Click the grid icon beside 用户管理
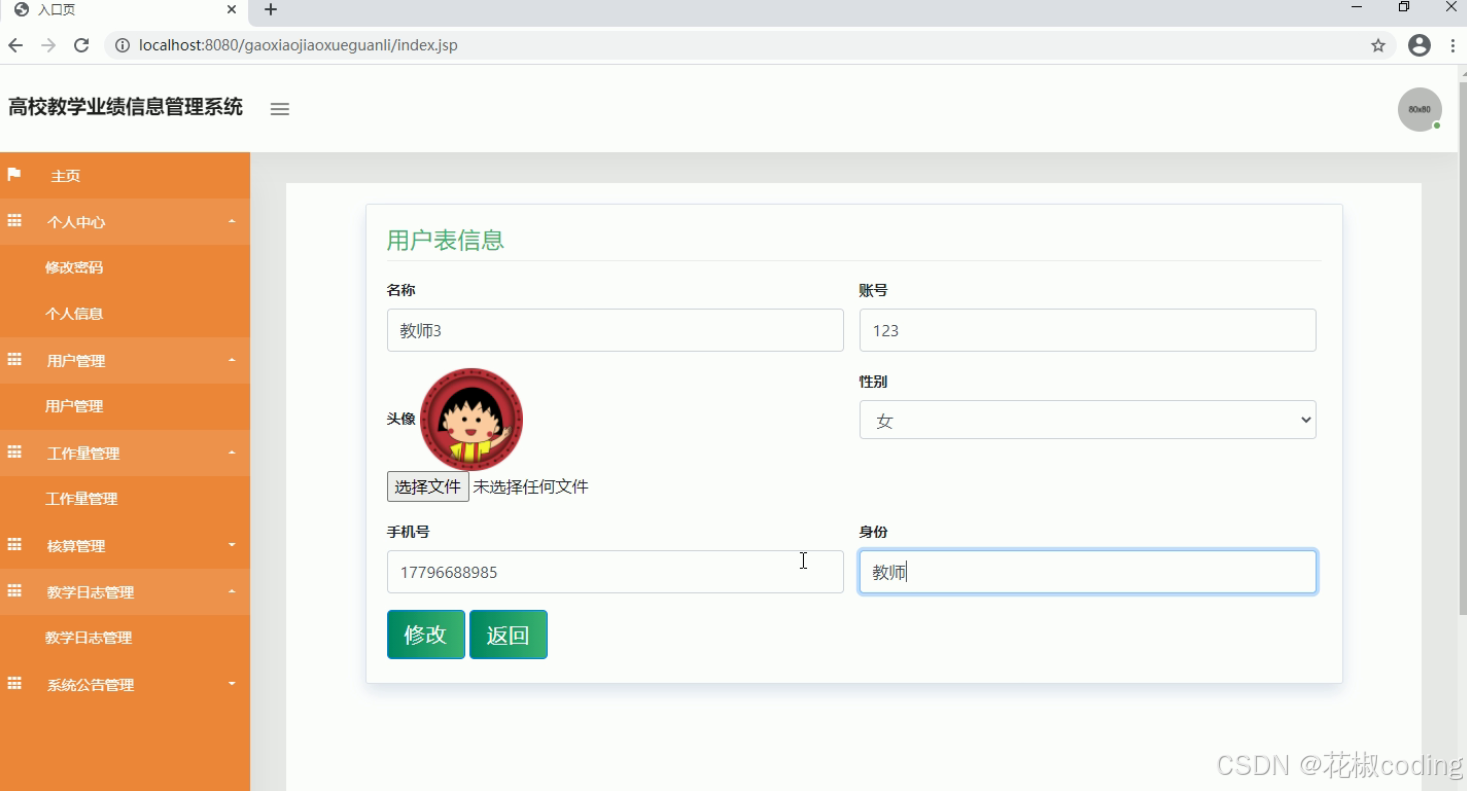 pos(14,360)
